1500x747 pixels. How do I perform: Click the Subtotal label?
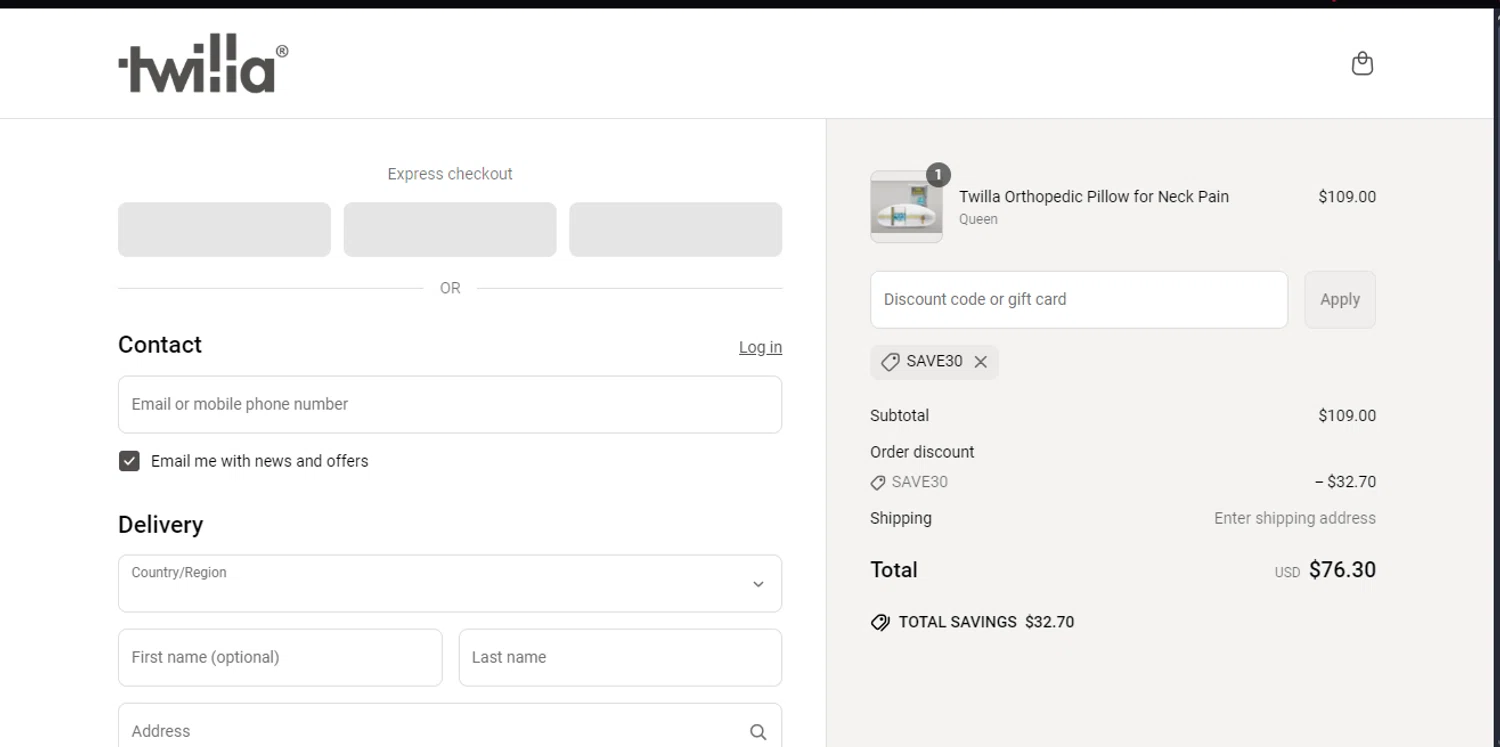point(900,416)
